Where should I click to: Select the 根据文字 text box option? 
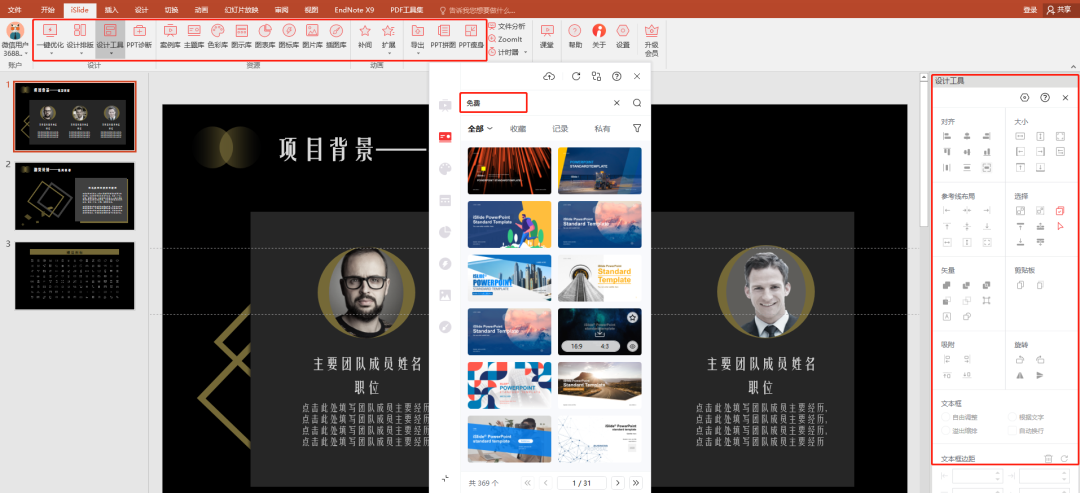coord(1026,417)
